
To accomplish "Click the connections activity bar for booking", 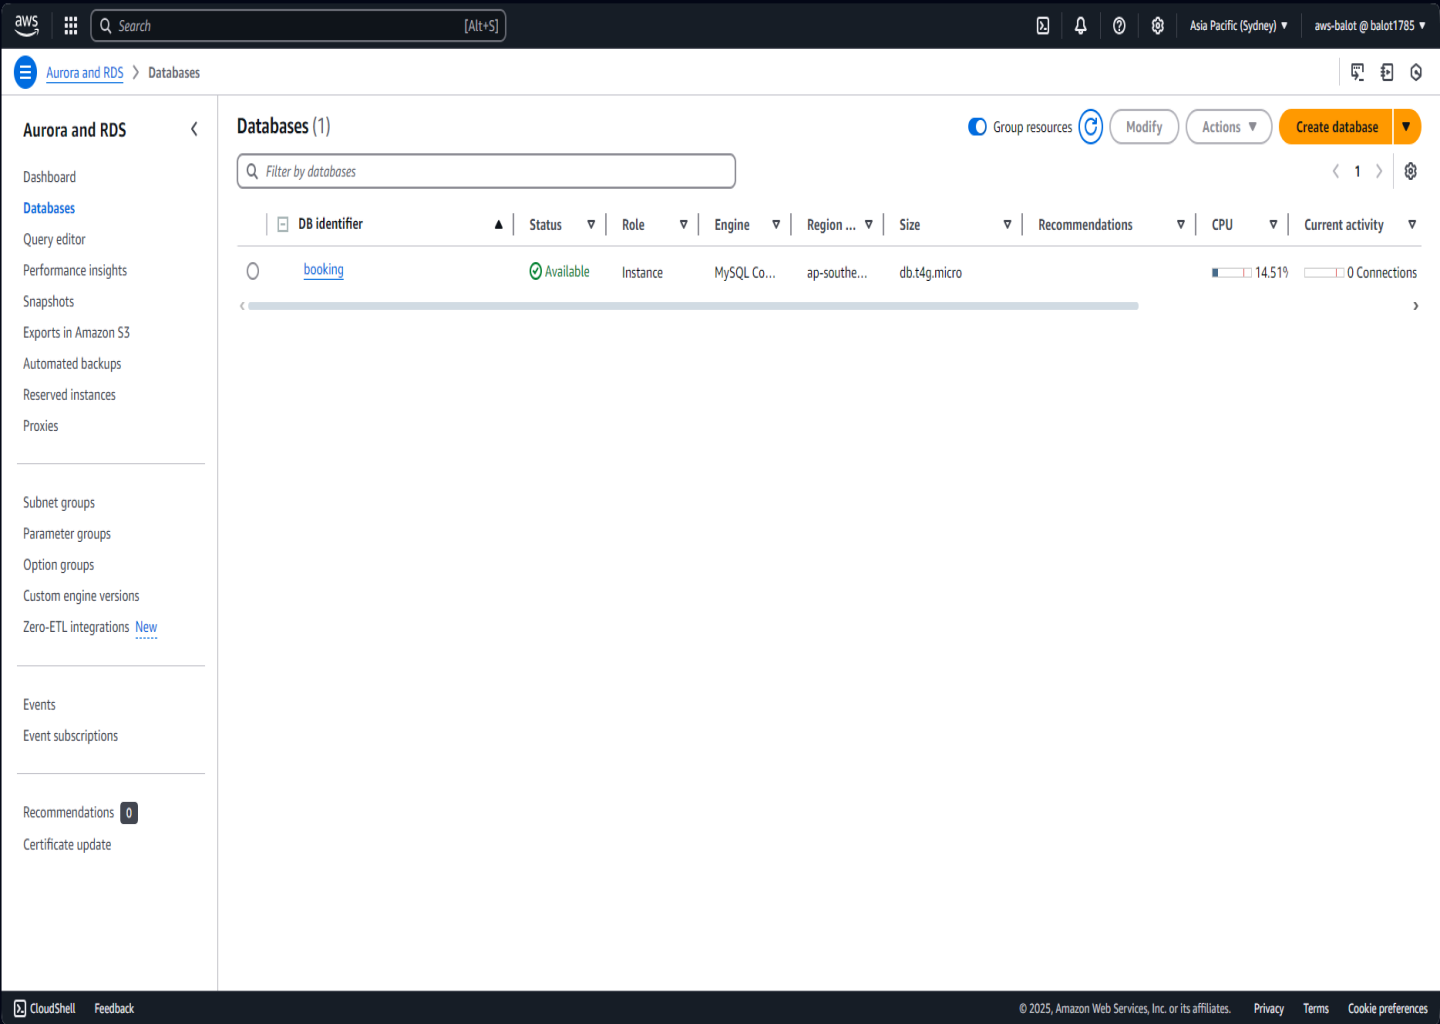I will [1324, 272].
